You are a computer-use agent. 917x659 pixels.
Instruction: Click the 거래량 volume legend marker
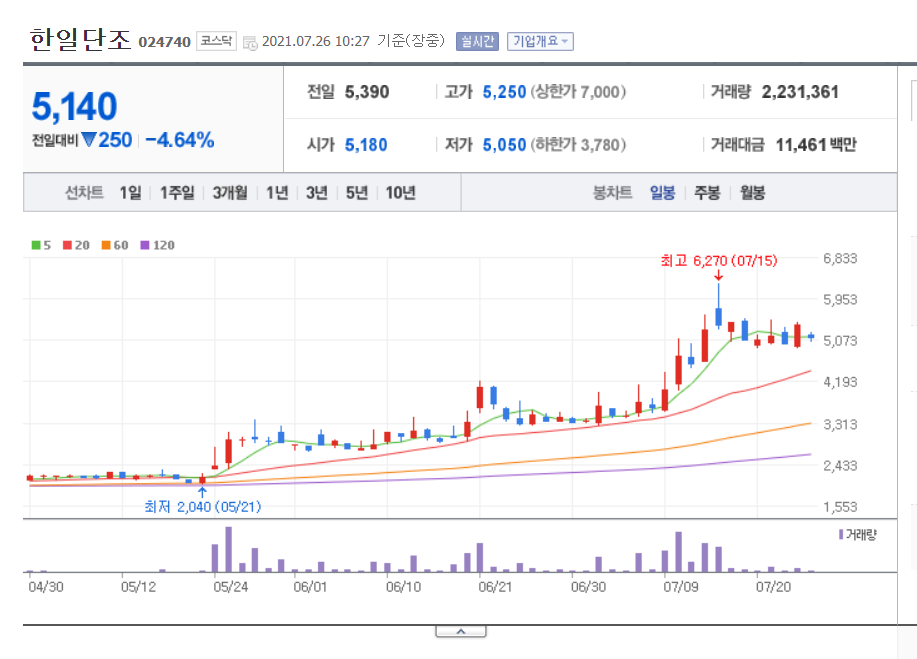(857, 534)
